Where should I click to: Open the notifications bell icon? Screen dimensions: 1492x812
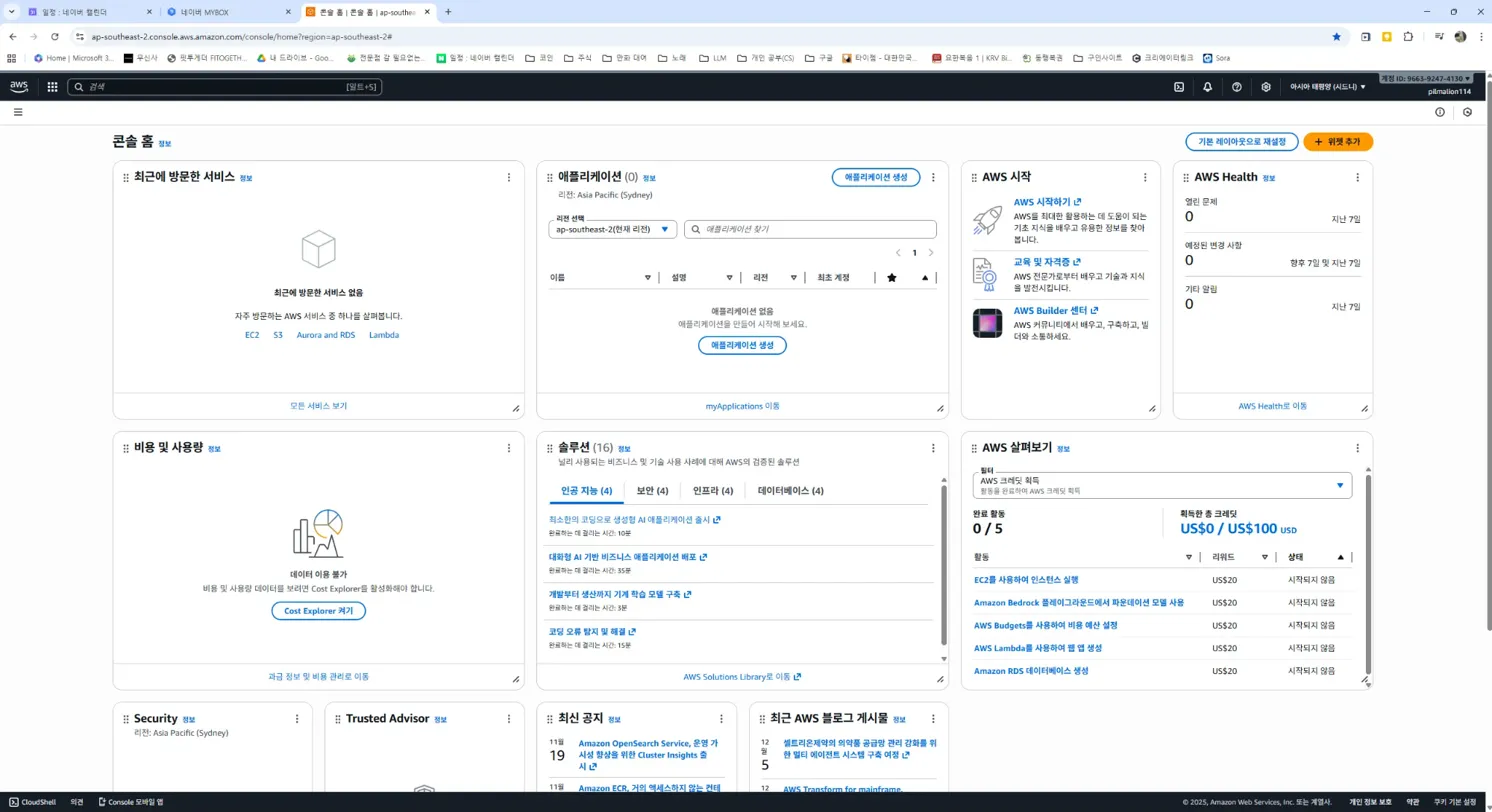pos(1208,87)
